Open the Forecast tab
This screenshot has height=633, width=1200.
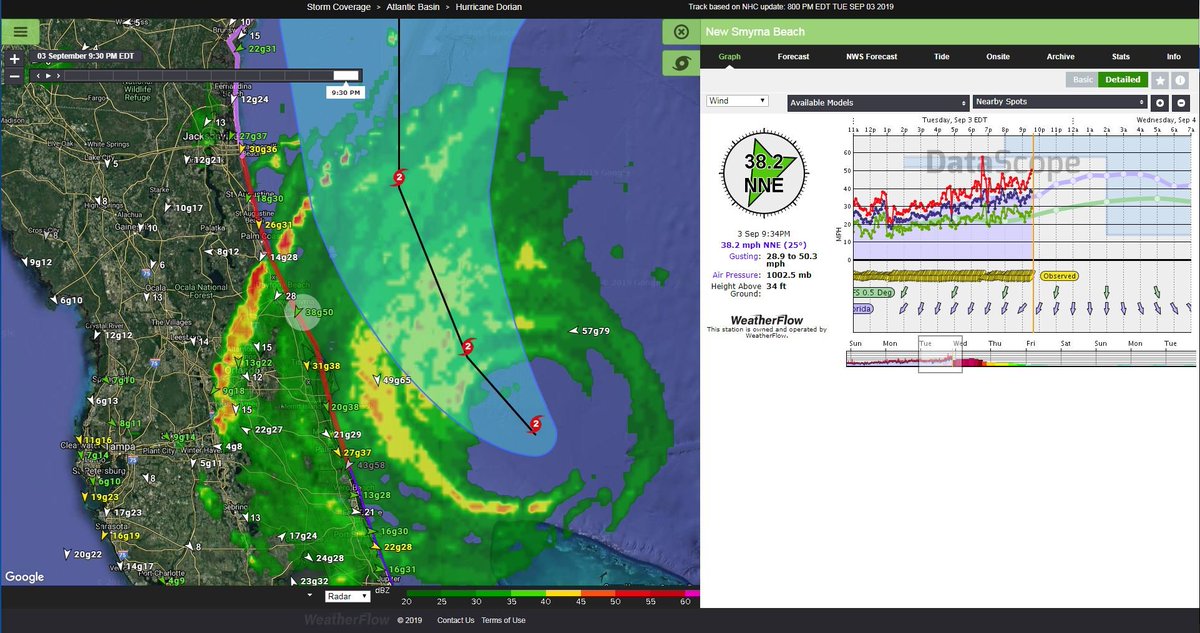click(794, 57)
